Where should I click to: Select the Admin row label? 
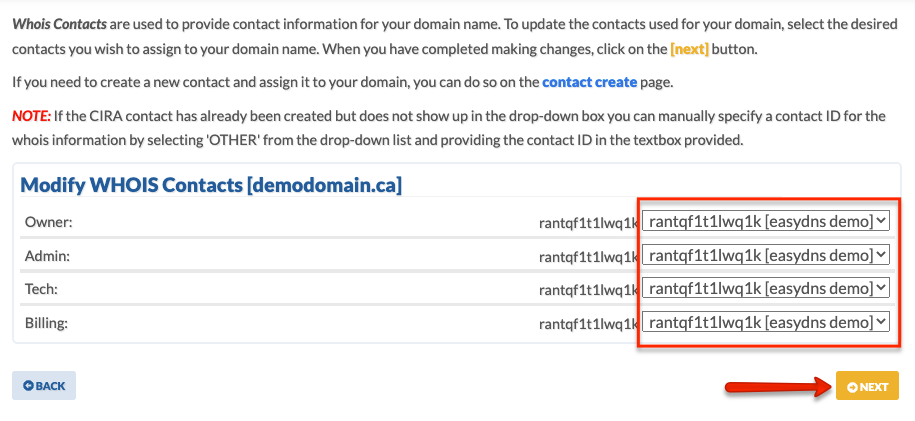click(x=47, y=255)
